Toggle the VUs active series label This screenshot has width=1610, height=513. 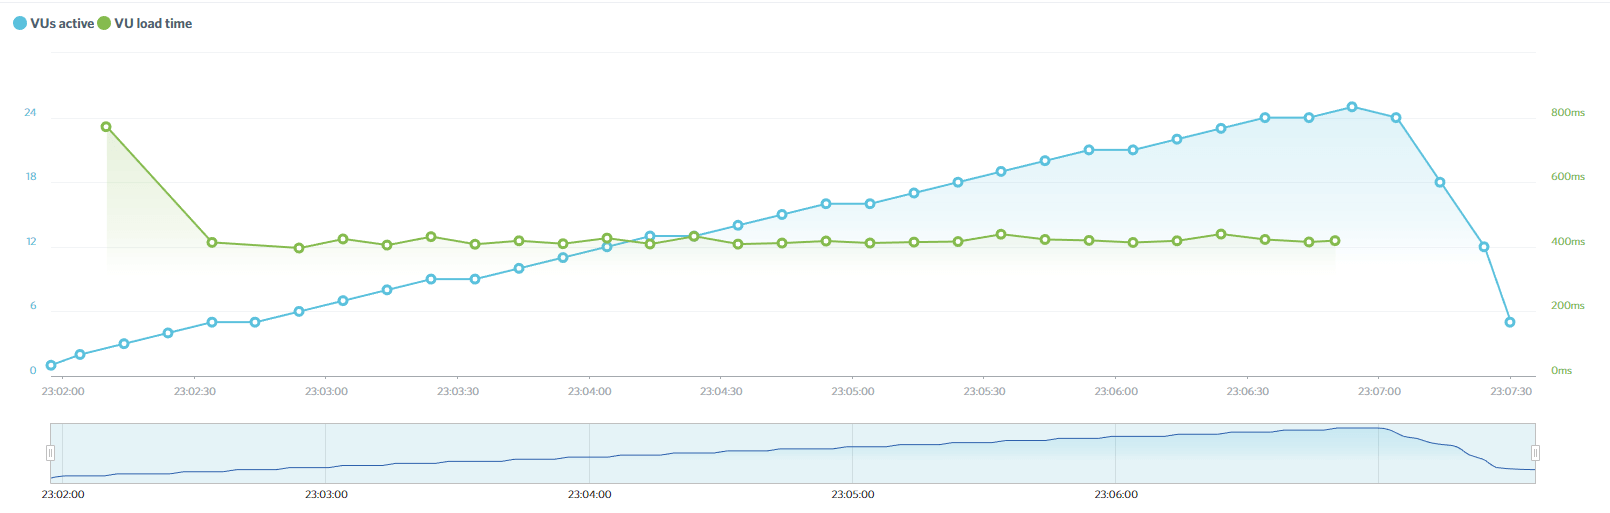(62, 23)
